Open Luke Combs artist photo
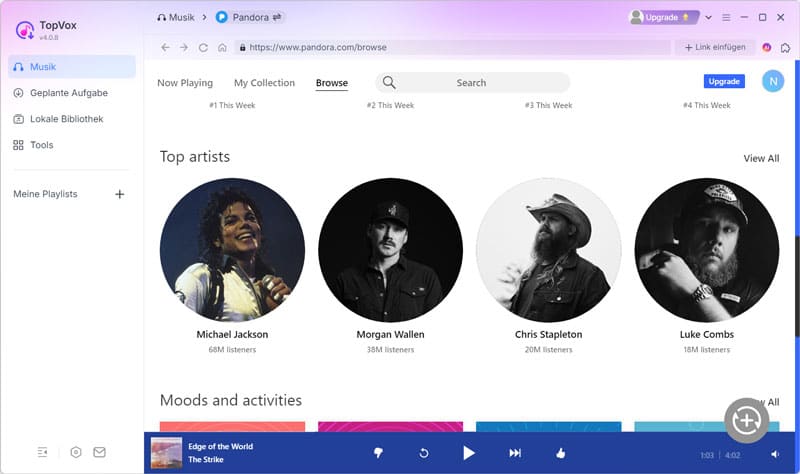800x474 pixels. point(707,250)
